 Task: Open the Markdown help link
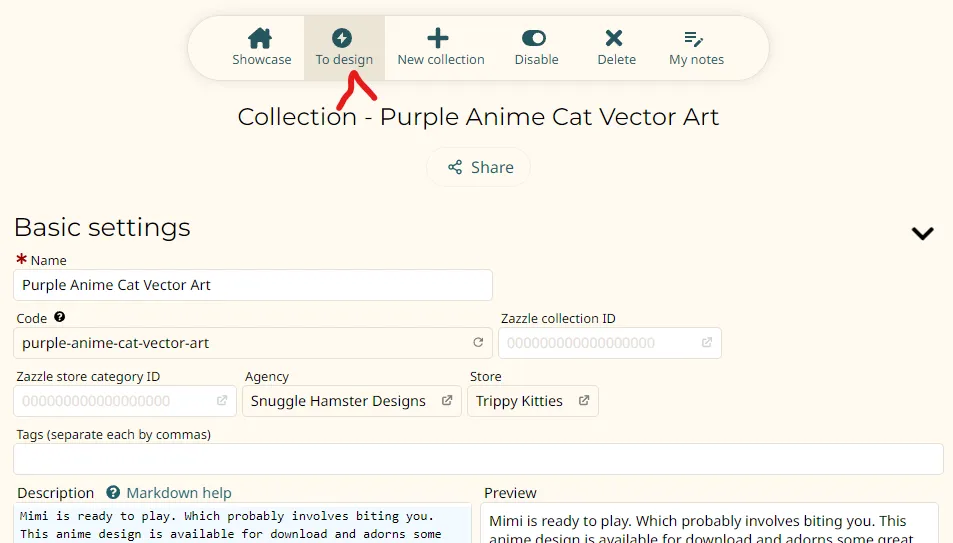point(179,493)
